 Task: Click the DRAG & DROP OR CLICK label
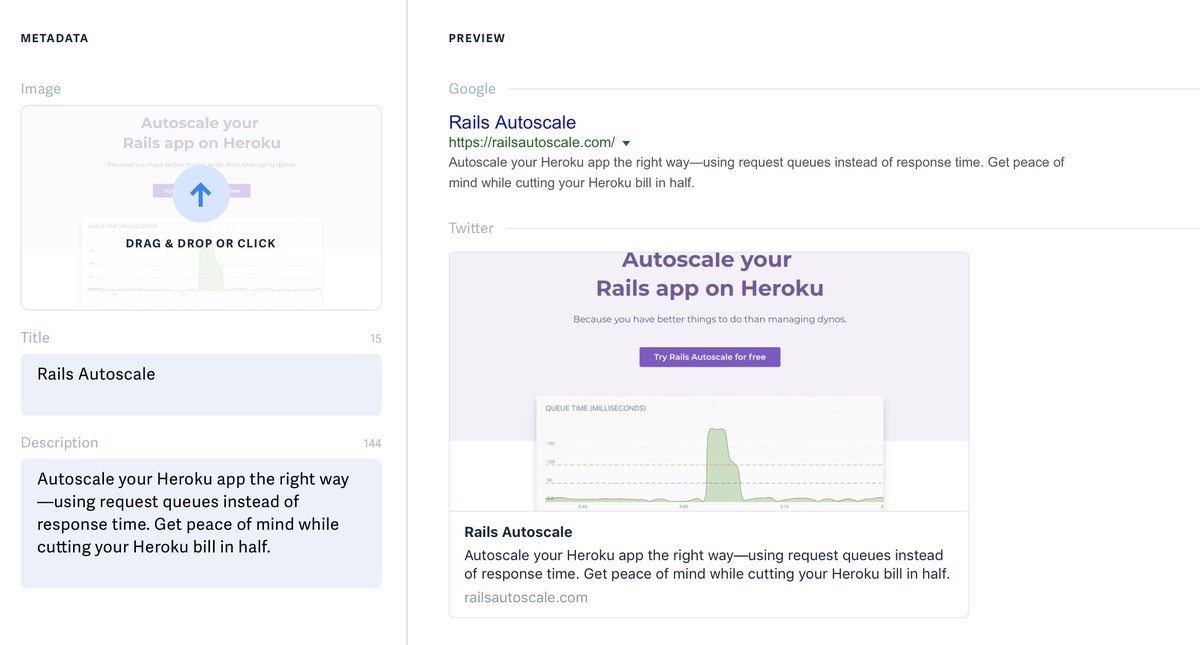[201, 243]
